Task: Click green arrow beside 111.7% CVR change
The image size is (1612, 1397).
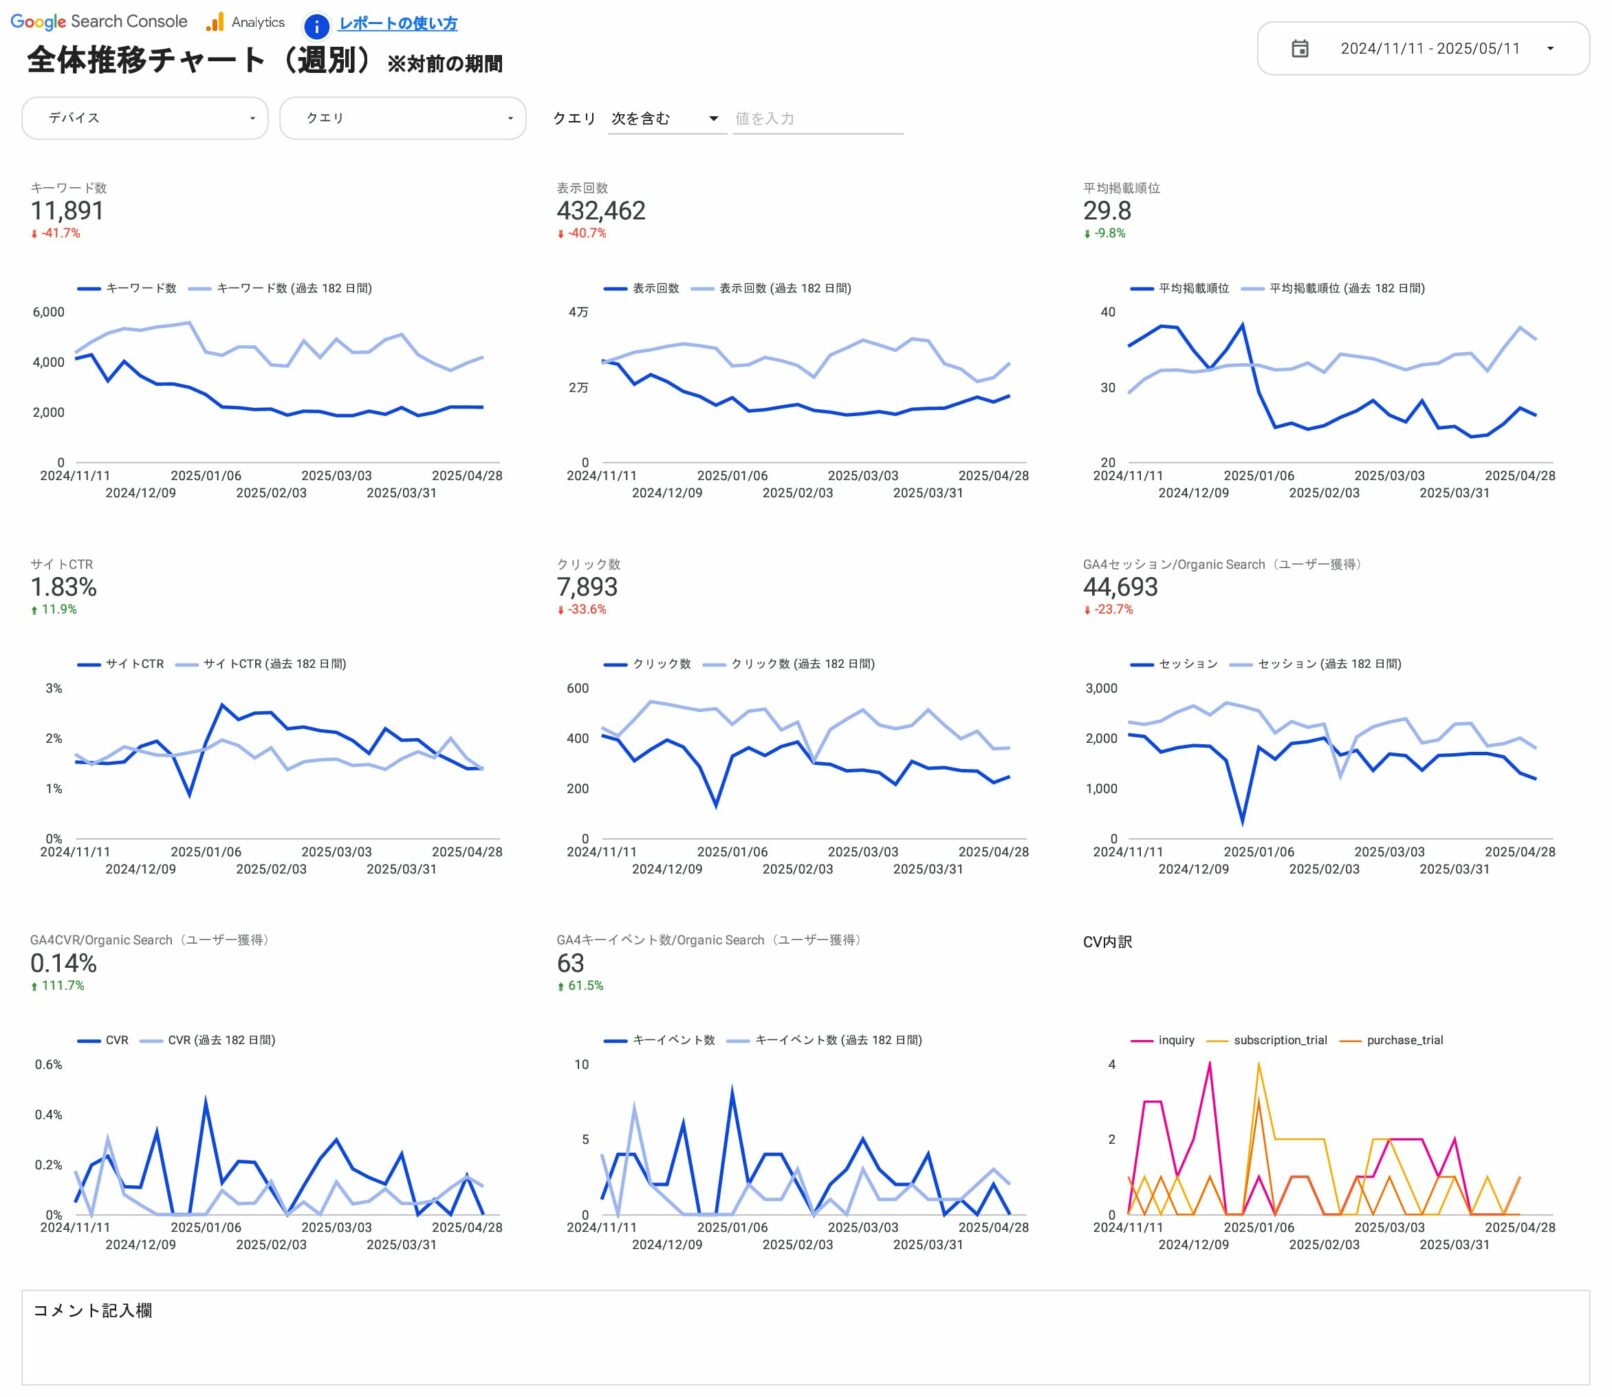Action: [x=34, y=986]
